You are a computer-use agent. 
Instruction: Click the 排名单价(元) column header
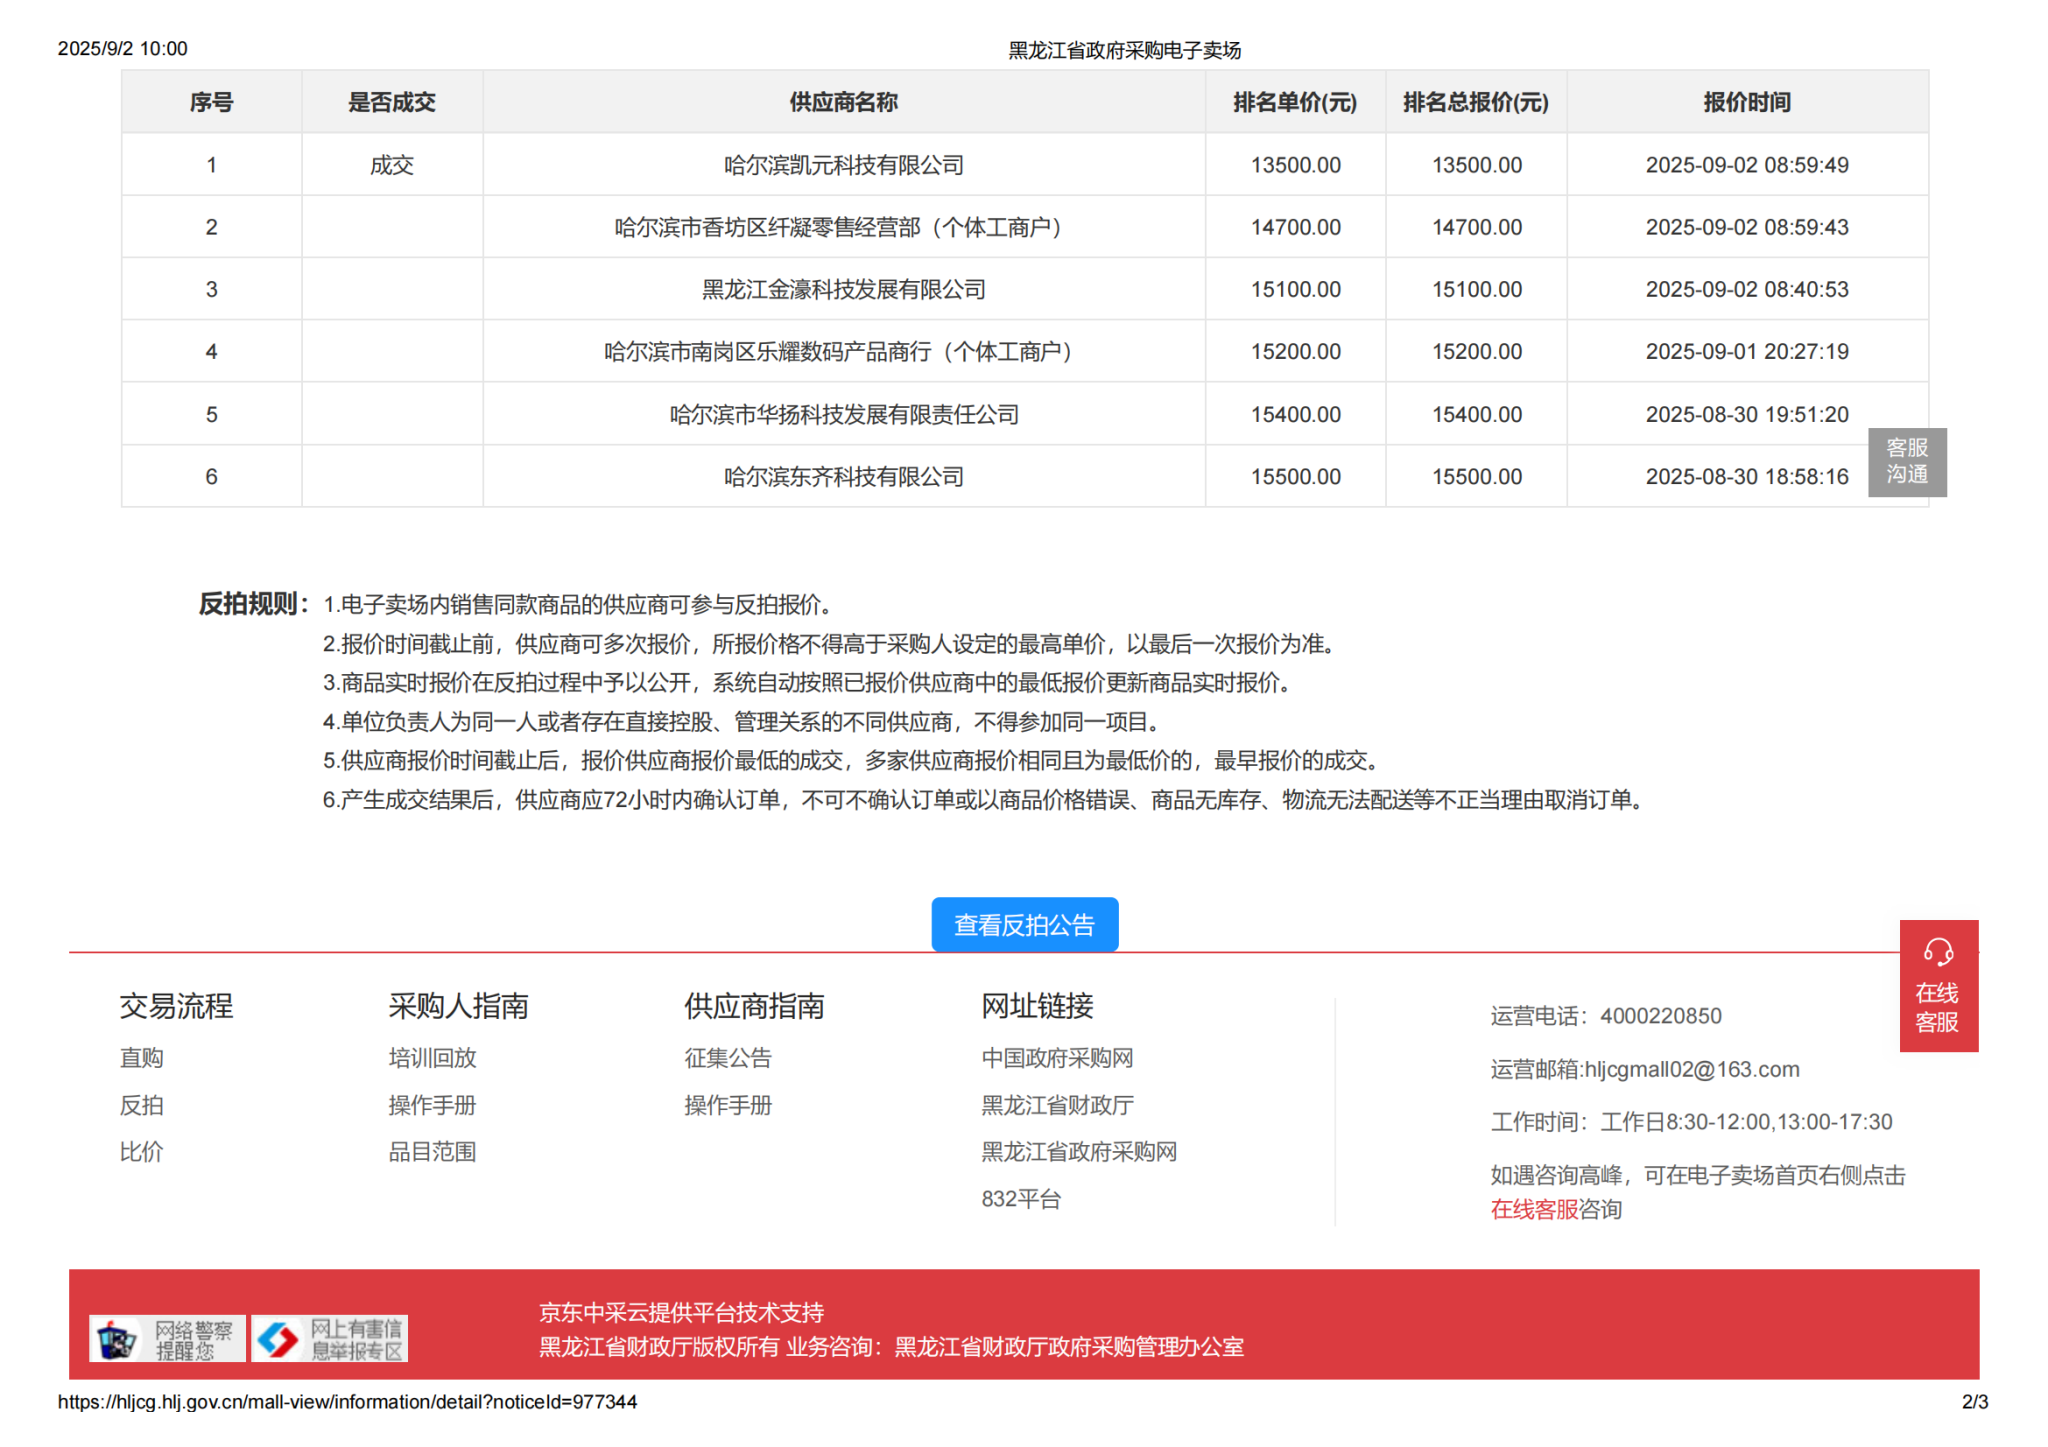point(1294,102)
